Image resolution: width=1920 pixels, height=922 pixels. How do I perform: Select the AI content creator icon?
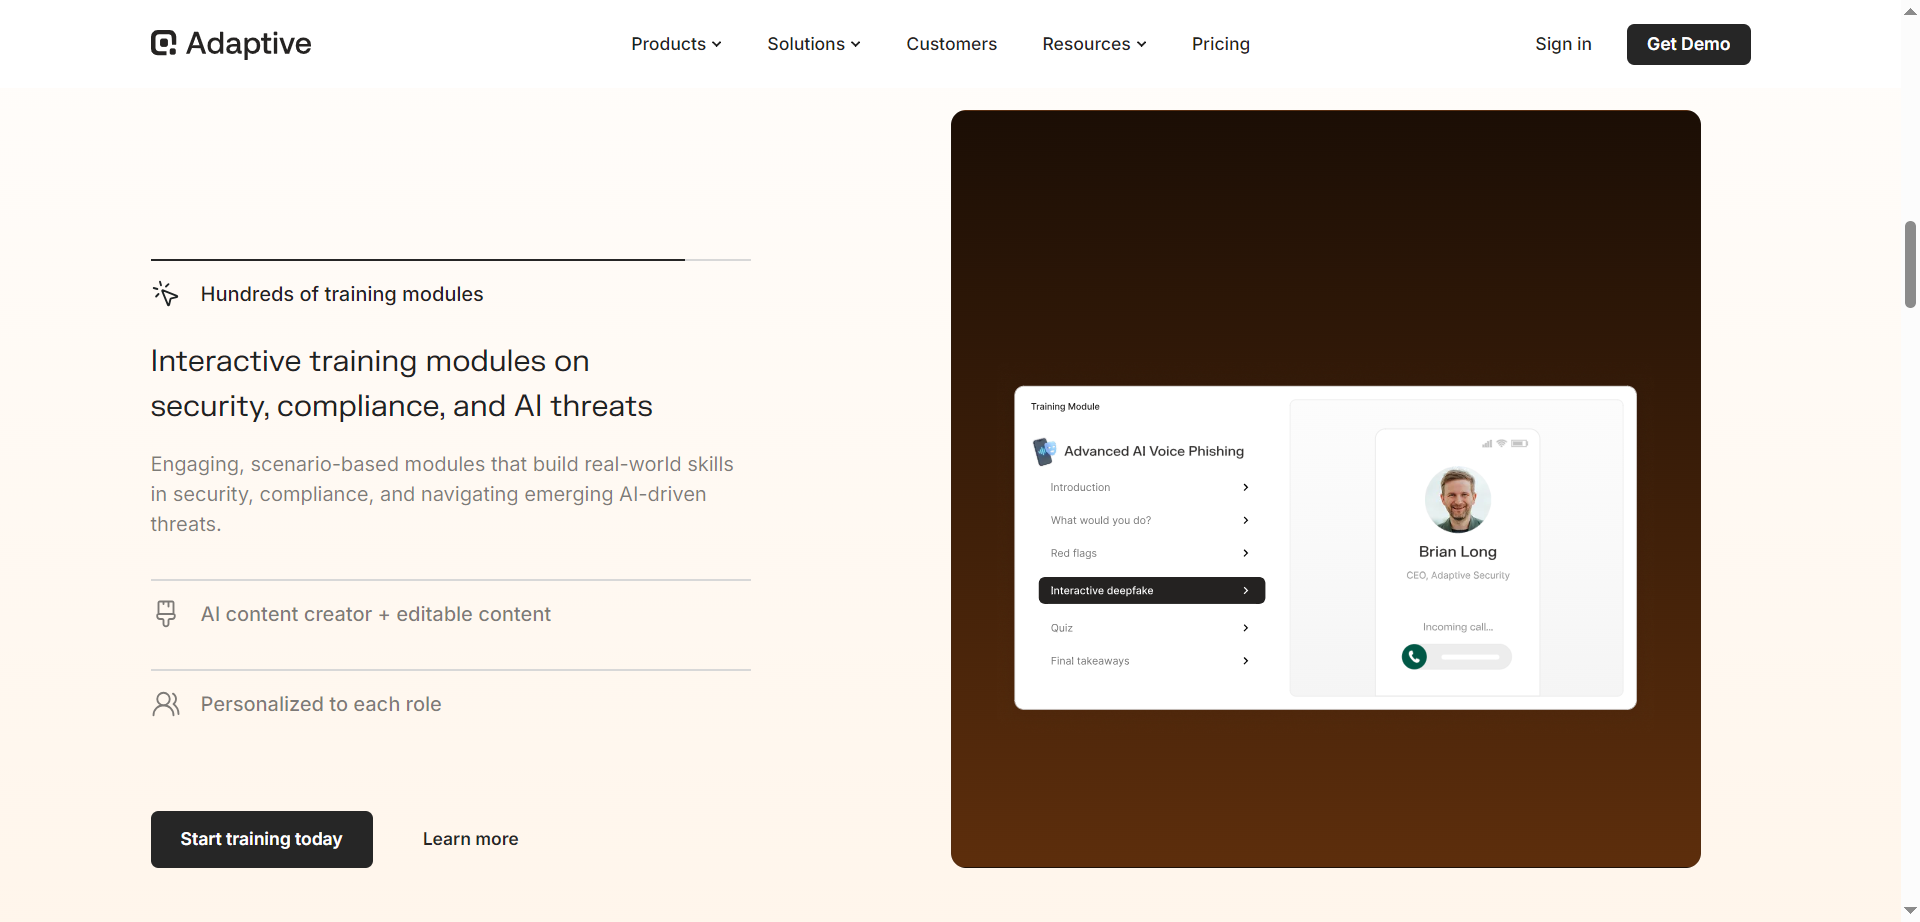(x=166, y=613)
